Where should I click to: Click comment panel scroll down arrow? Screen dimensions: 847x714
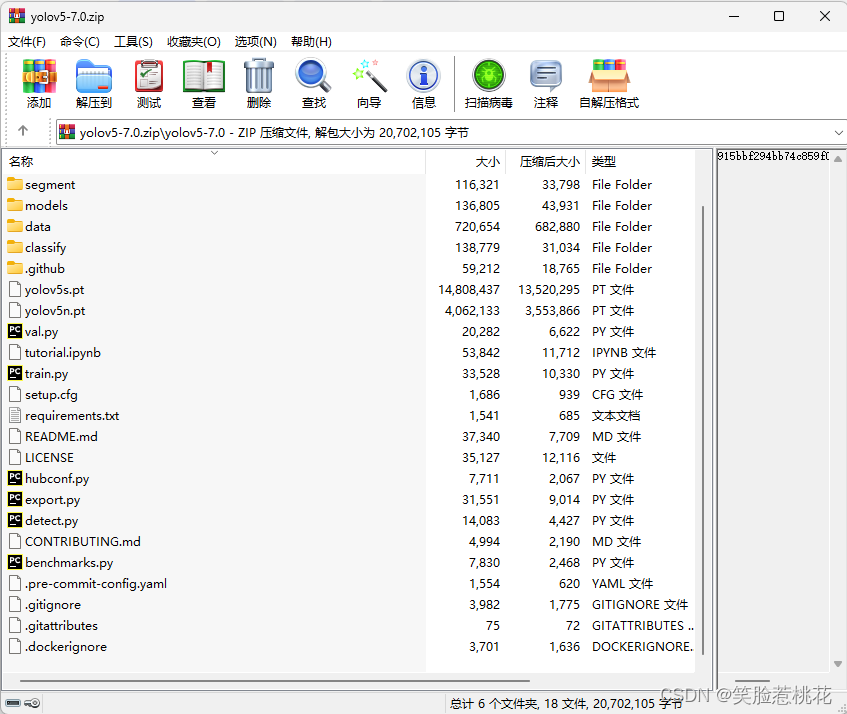838,664
